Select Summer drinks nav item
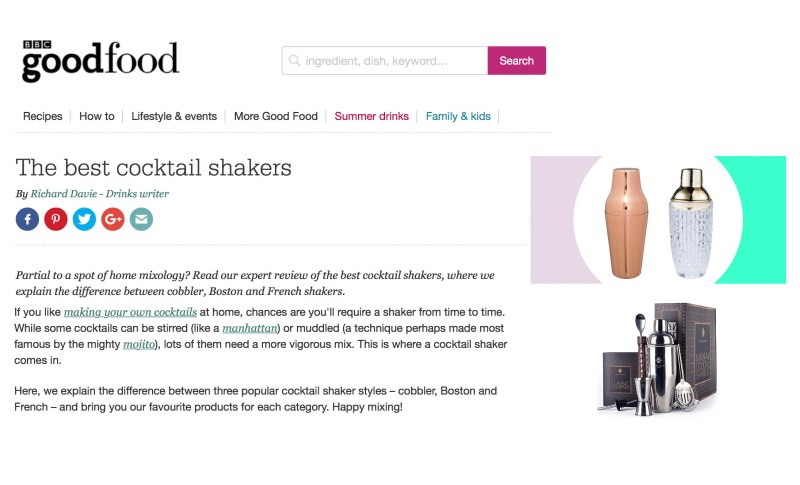The height and width of the screenshot is (485, 800). point(372,116)
